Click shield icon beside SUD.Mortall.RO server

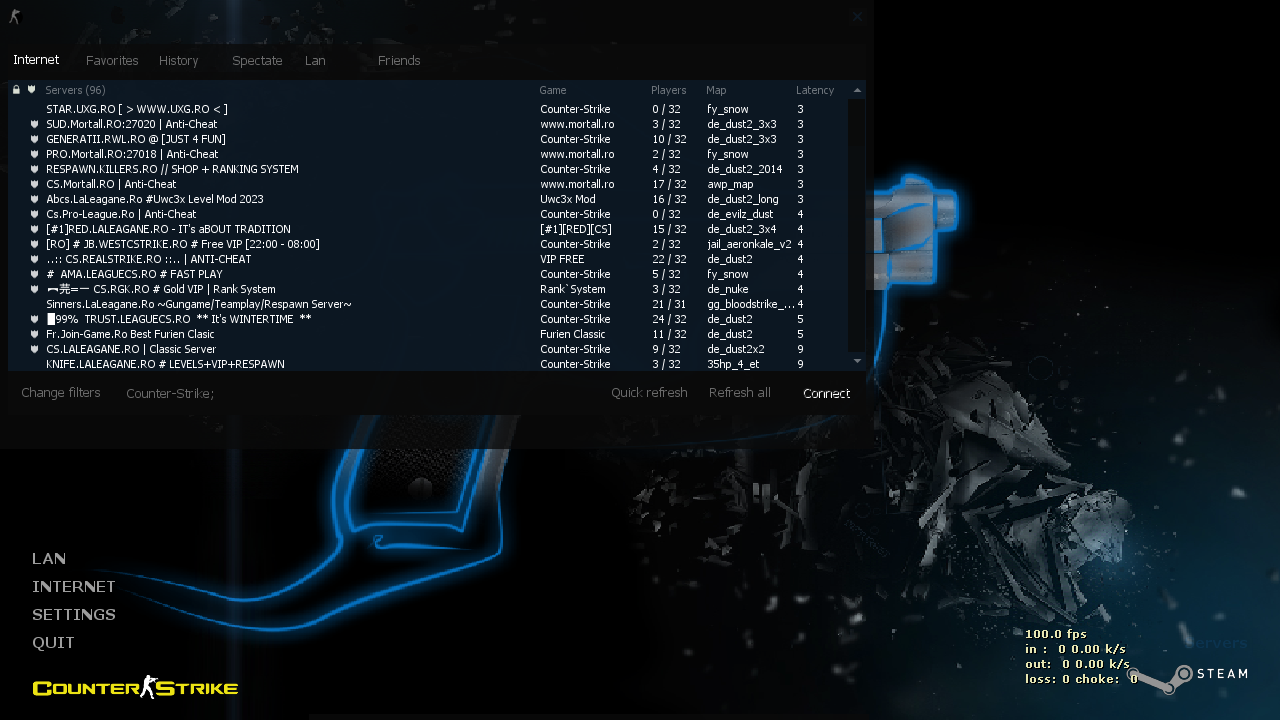click(x=34, y=124)
